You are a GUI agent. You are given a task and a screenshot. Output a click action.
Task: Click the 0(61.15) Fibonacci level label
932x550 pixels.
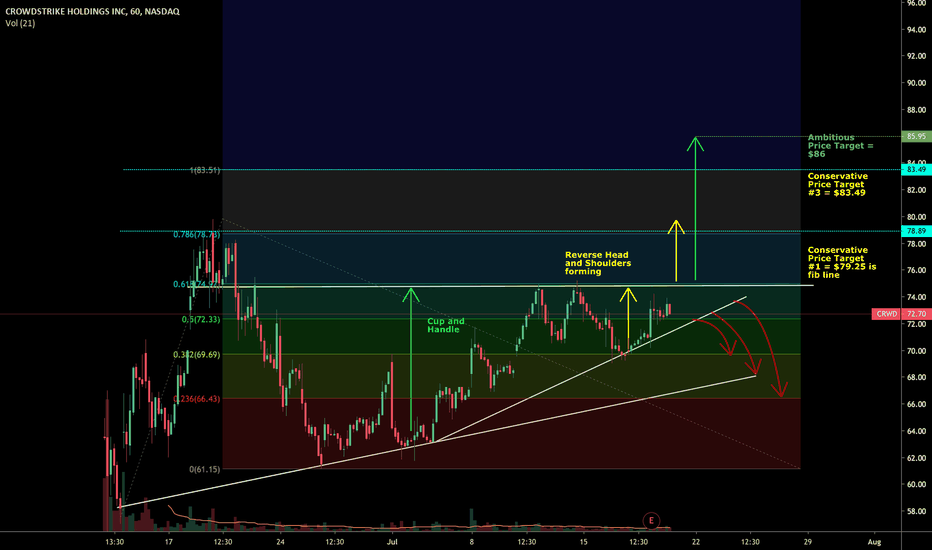point(204,470)
